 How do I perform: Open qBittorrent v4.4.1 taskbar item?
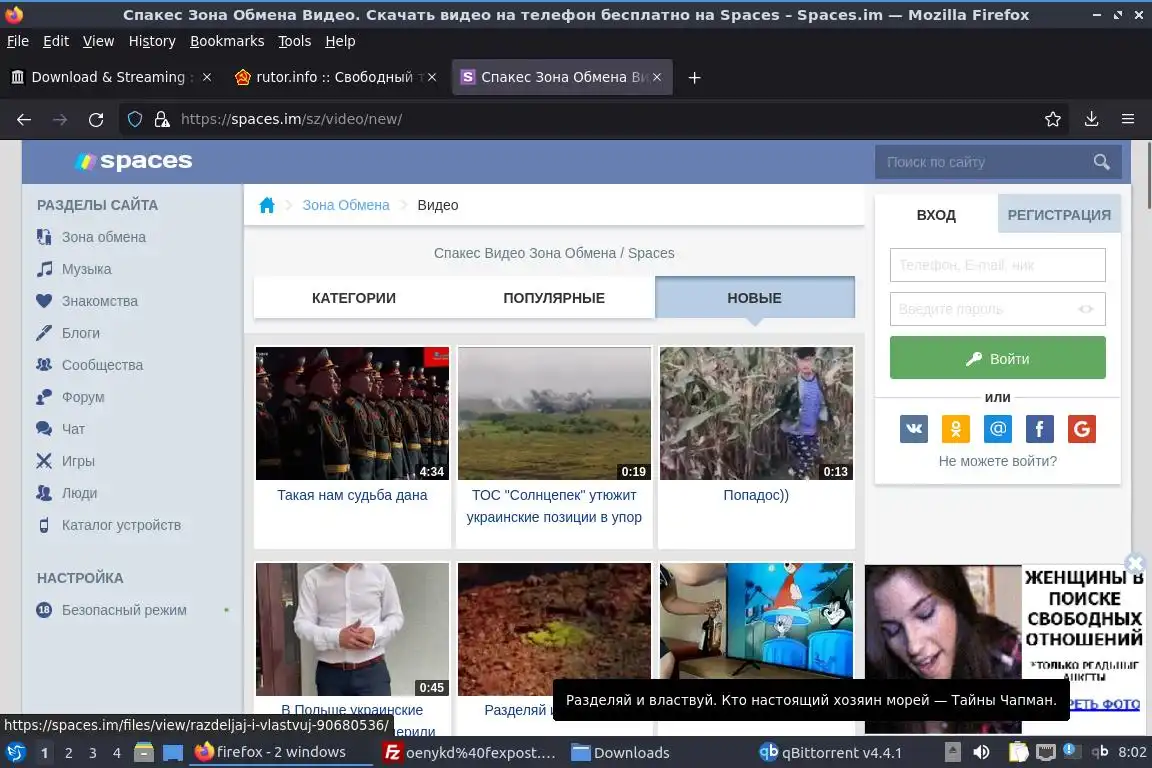830,753
